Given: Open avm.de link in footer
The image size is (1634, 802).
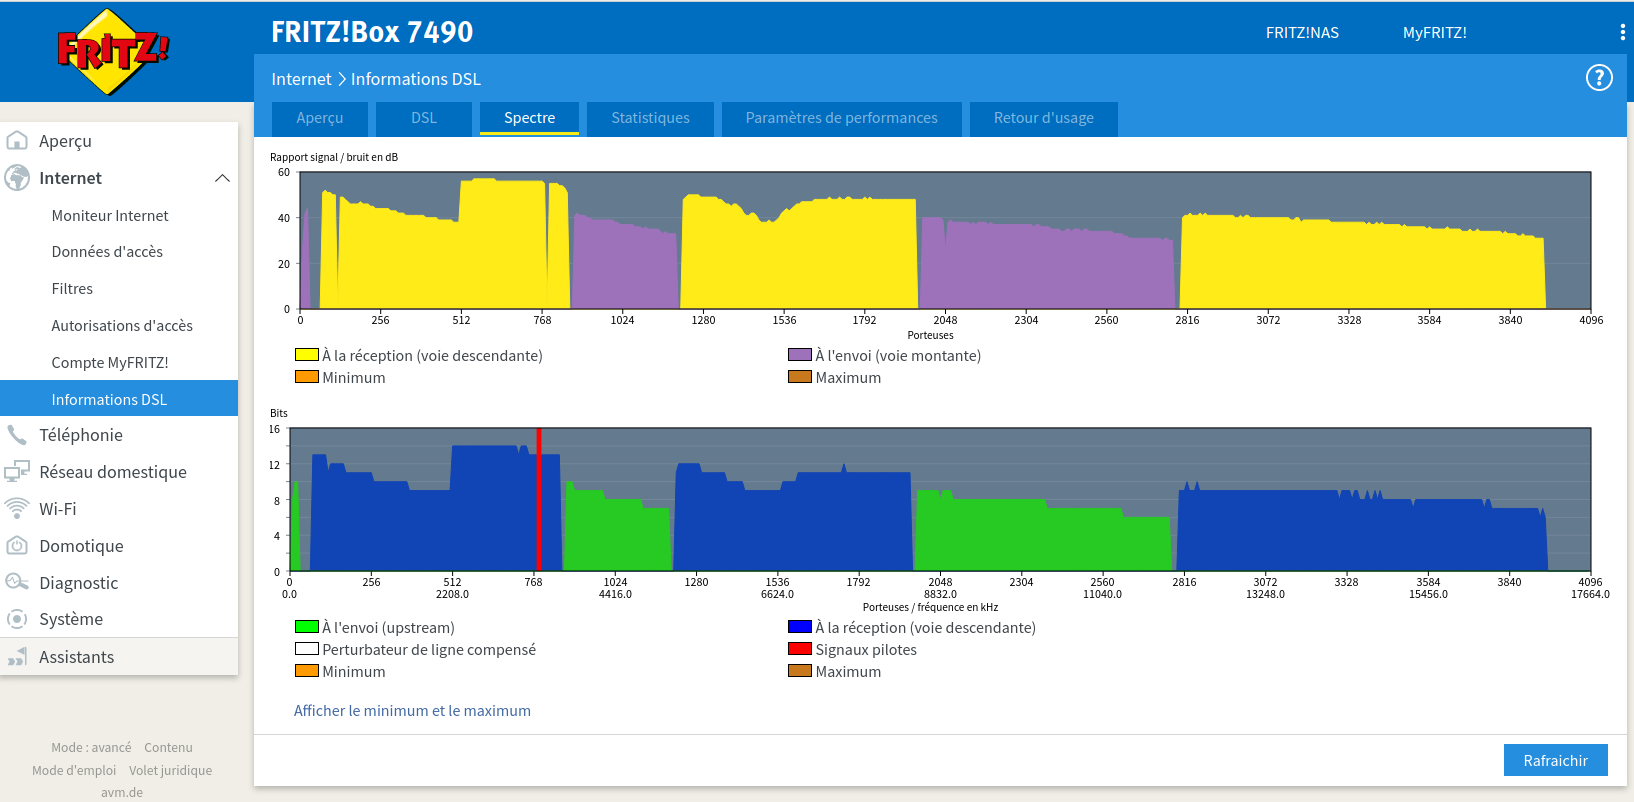Looking at the screenshot, I should pyautogui.click(x=122, y=793).
